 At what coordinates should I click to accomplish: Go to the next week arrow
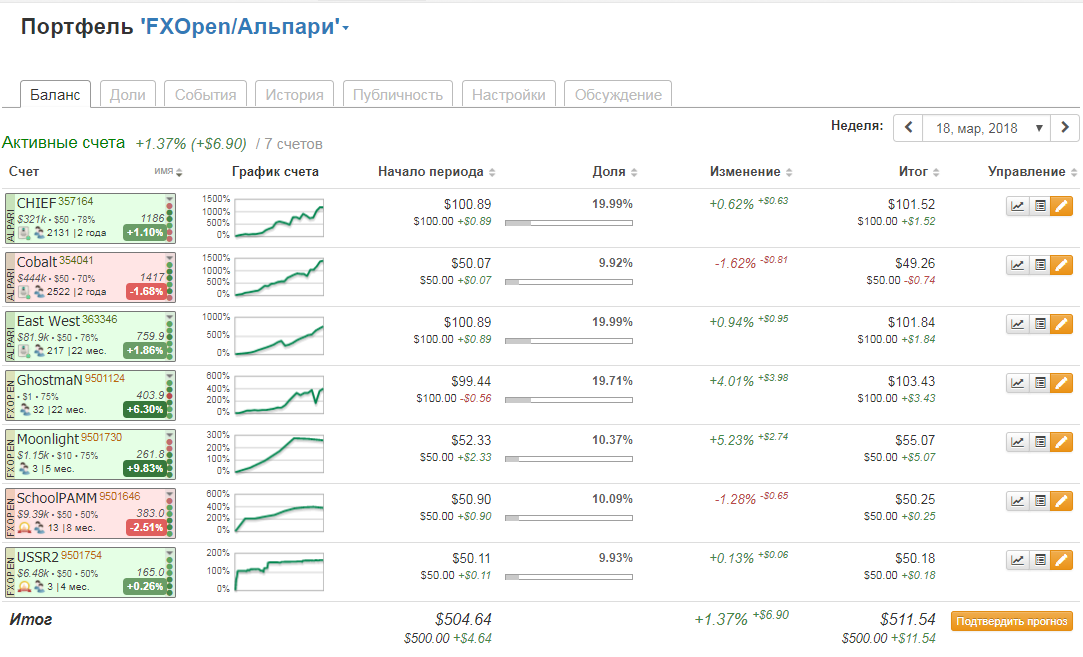(x=1066, y=128)
